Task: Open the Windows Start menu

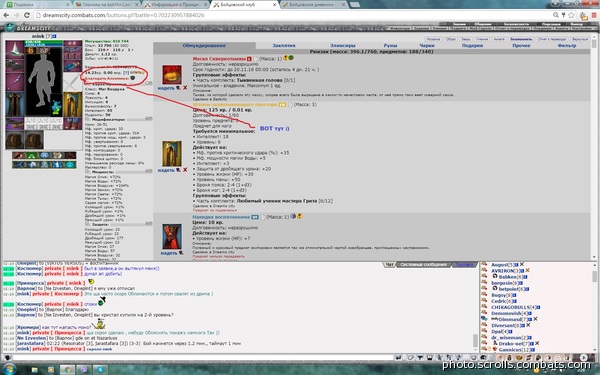Action: coord(8,369)
